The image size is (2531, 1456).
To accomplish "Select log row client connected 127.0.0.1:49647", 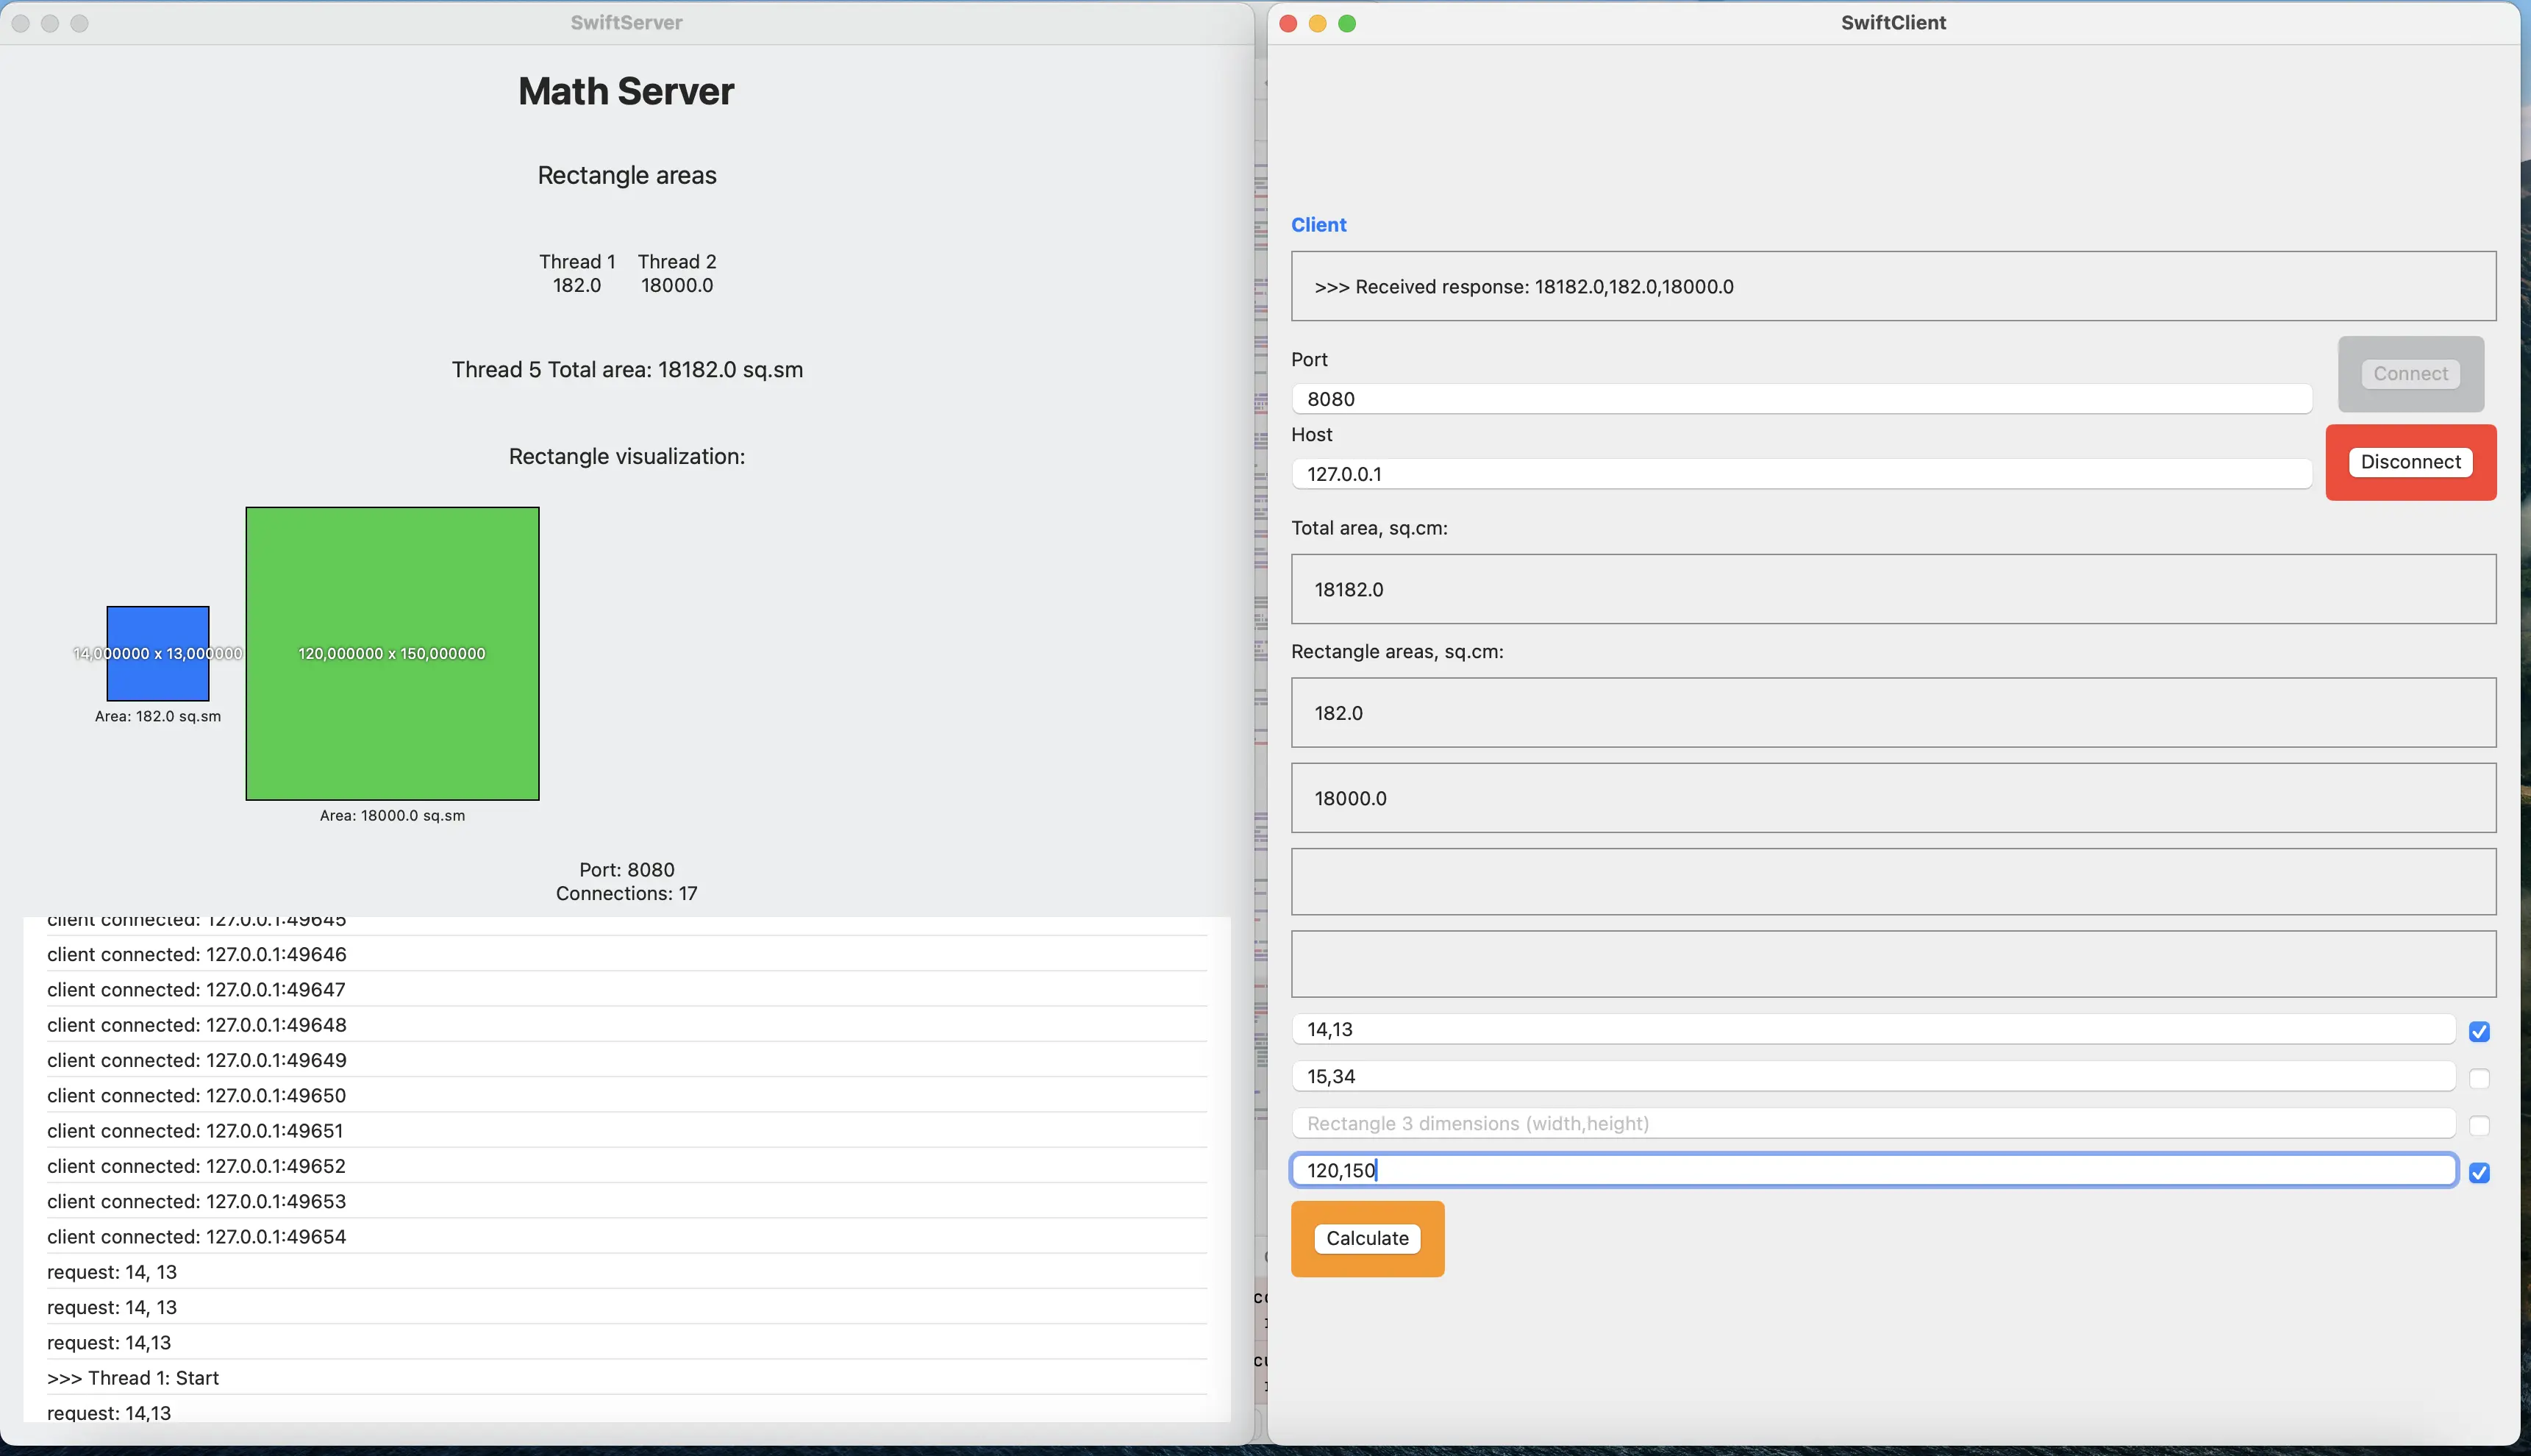I will tap(627, 989).
